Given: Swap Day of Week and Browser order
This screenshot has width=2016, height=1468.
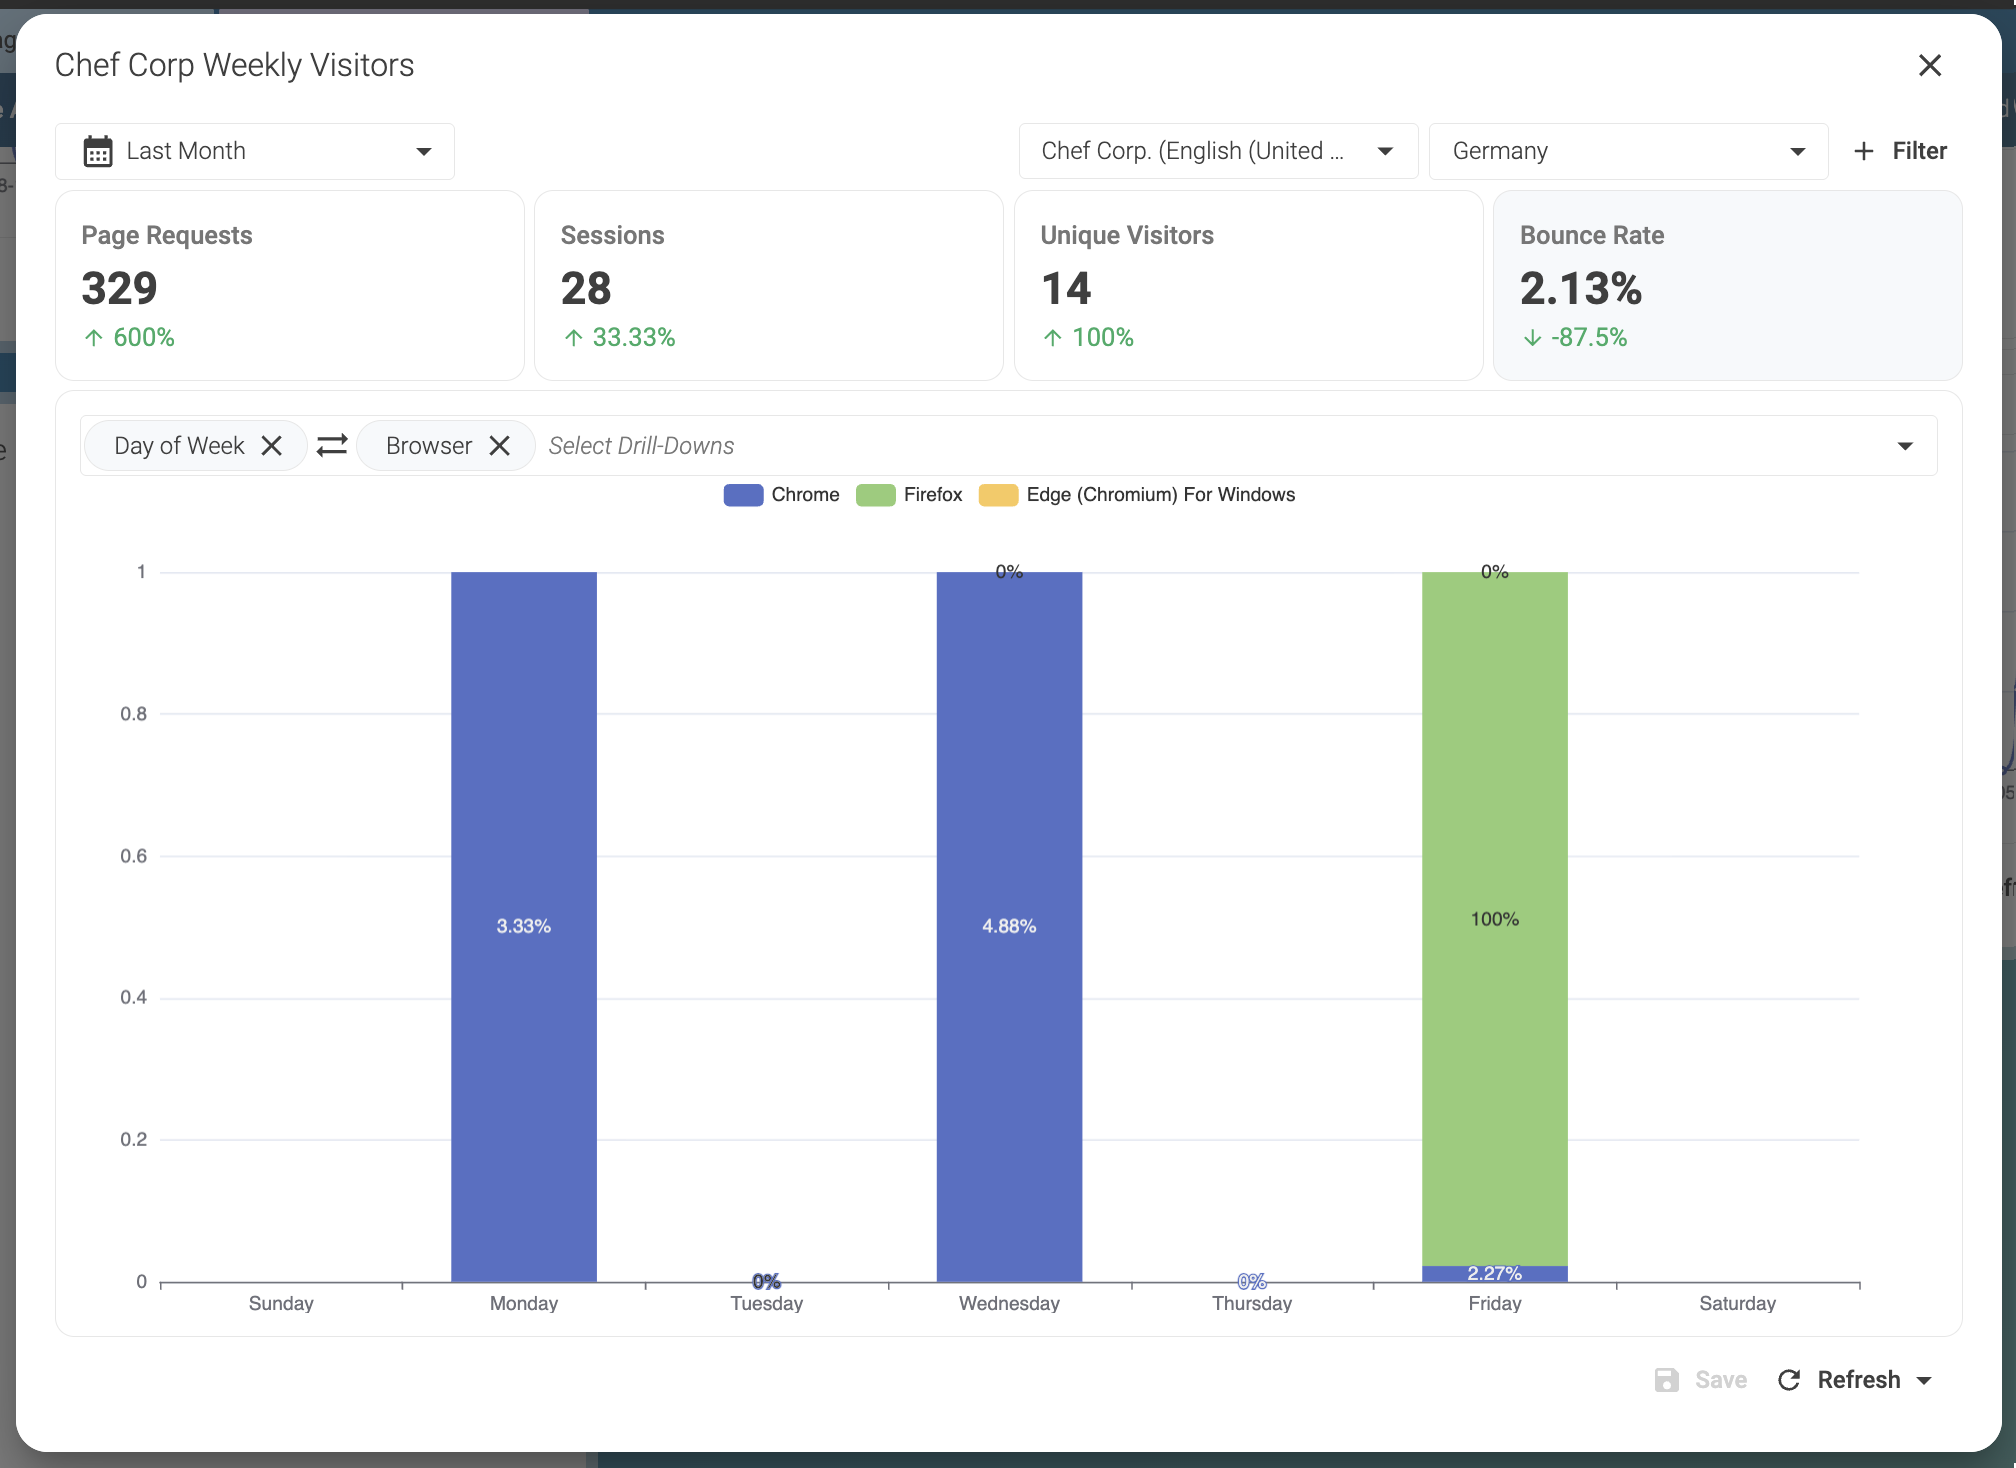Looking at the screenshot, I should coord(332,446).
